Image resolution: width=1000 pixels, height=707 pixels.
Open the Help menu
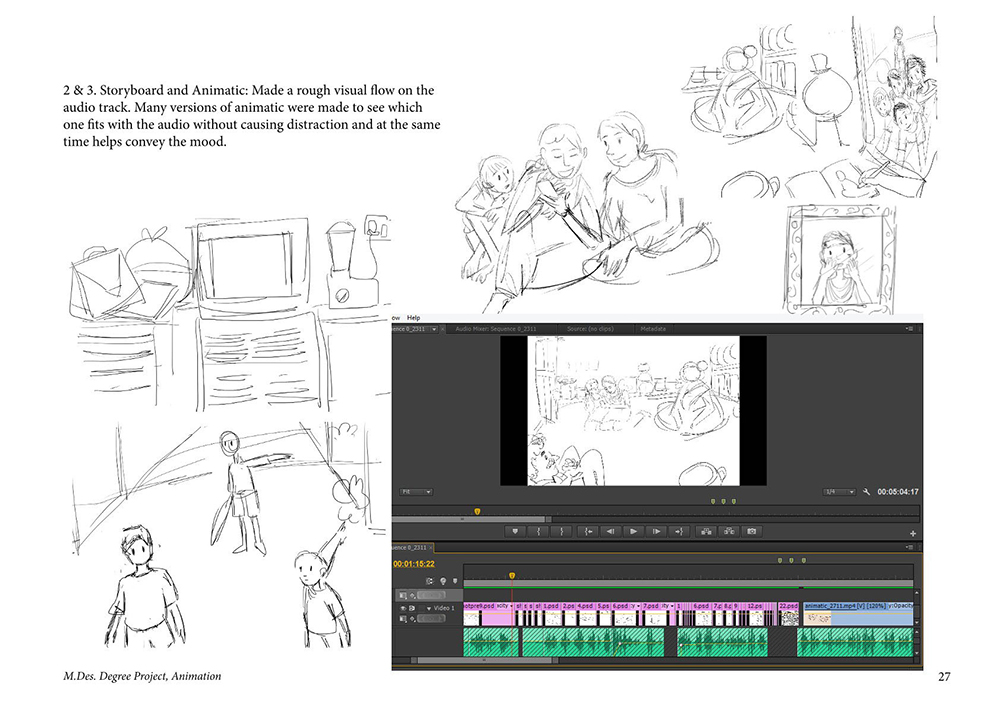414,318
